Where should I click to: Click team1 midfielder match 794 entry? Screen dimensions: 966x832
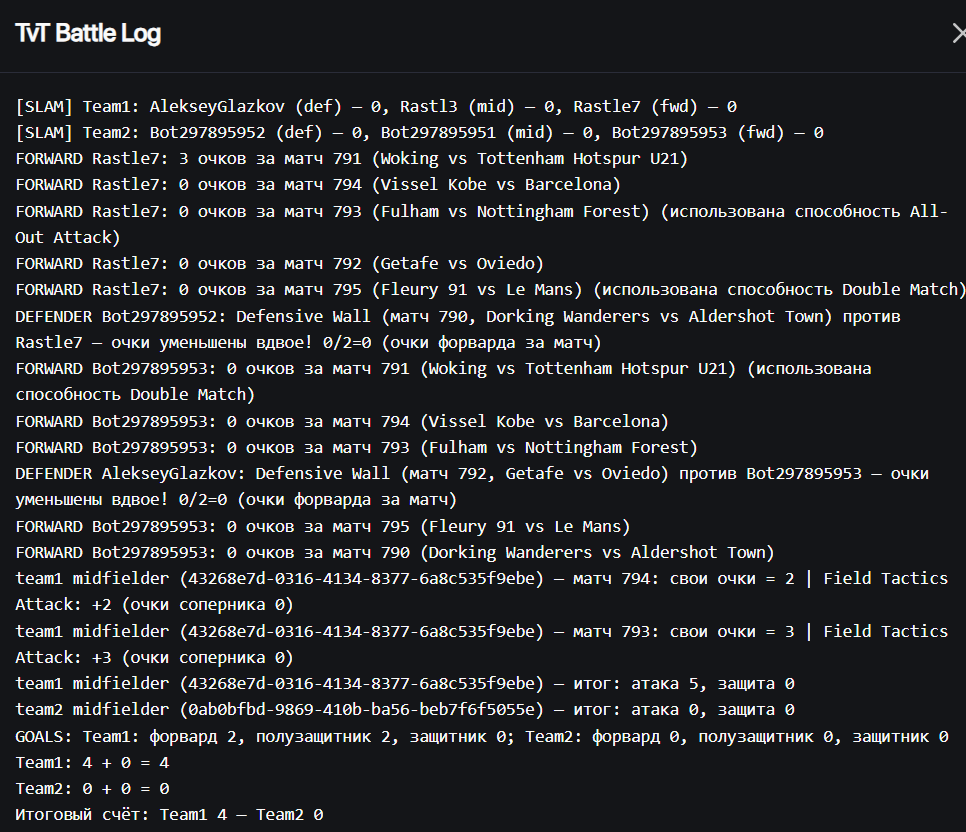(480, 579)
